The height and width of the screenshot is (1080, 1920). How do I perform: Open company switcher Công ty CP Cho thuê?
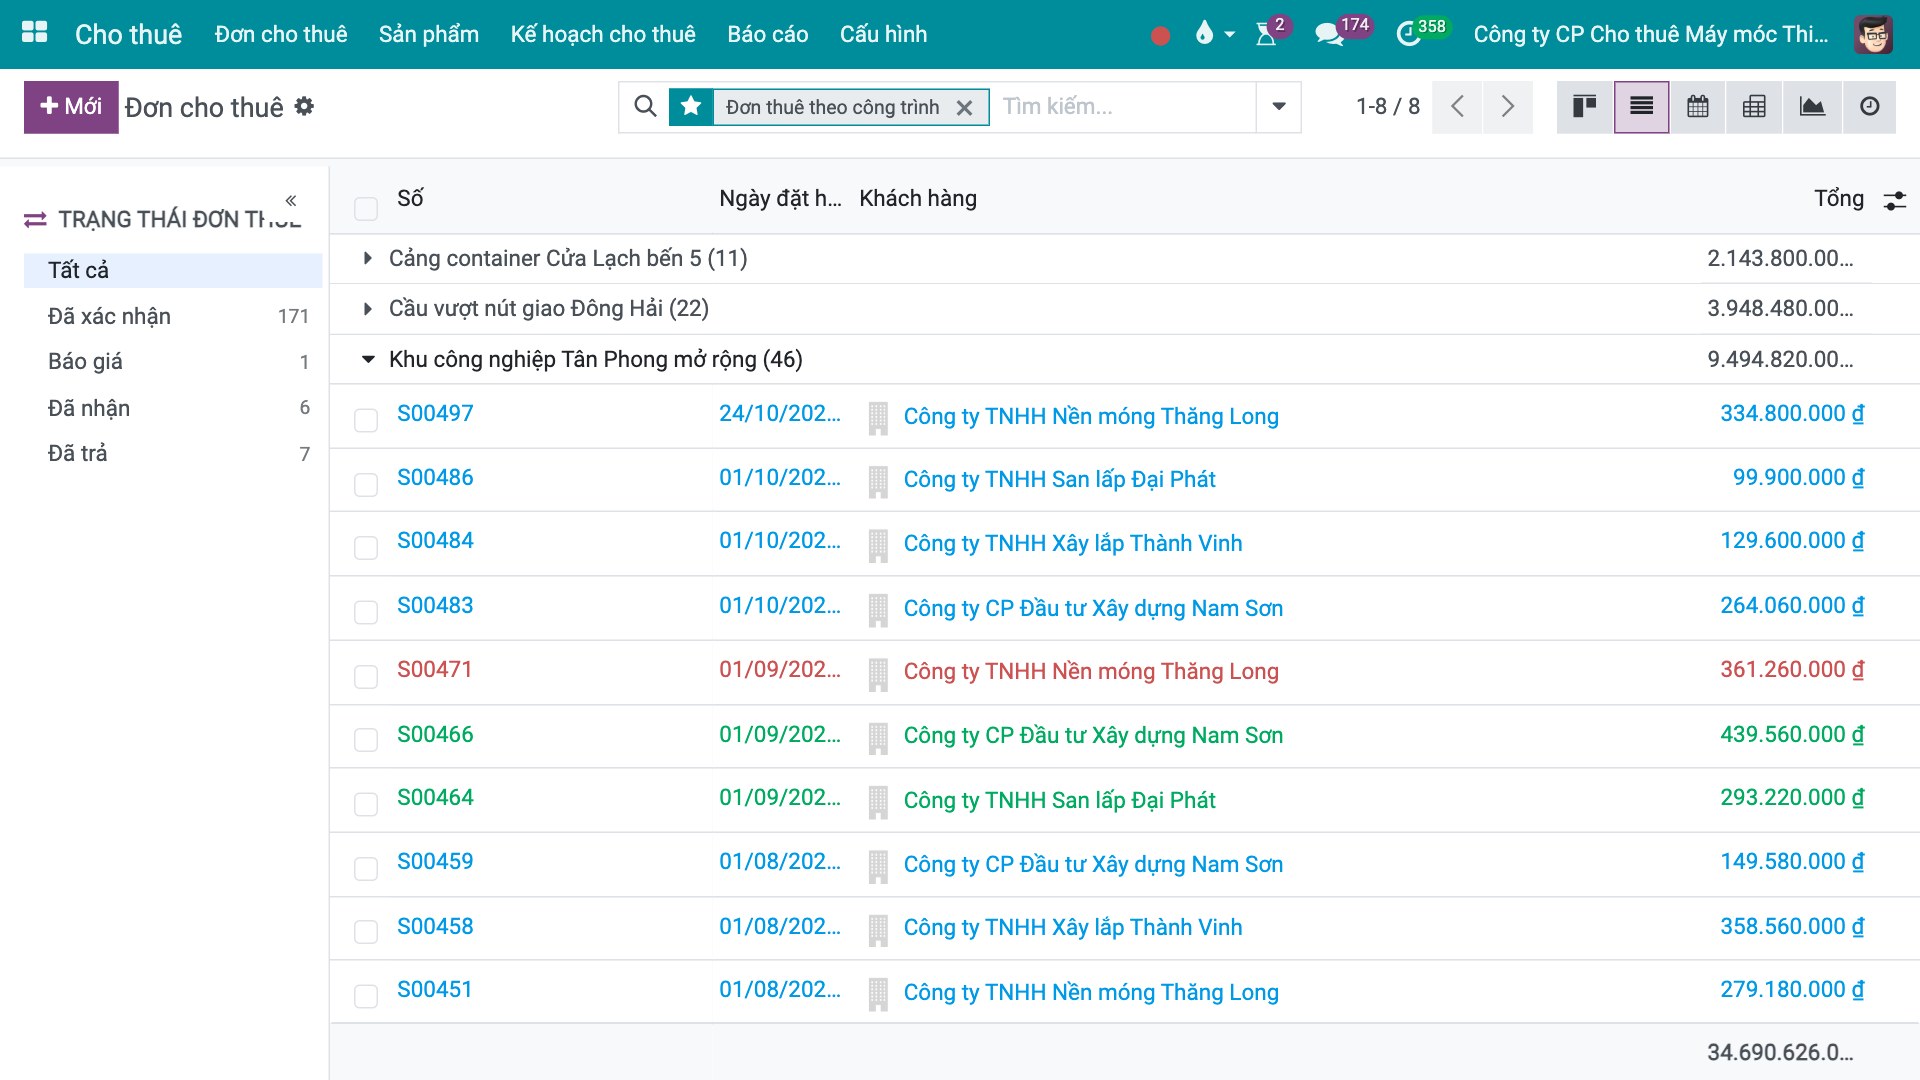[1650, 34]
